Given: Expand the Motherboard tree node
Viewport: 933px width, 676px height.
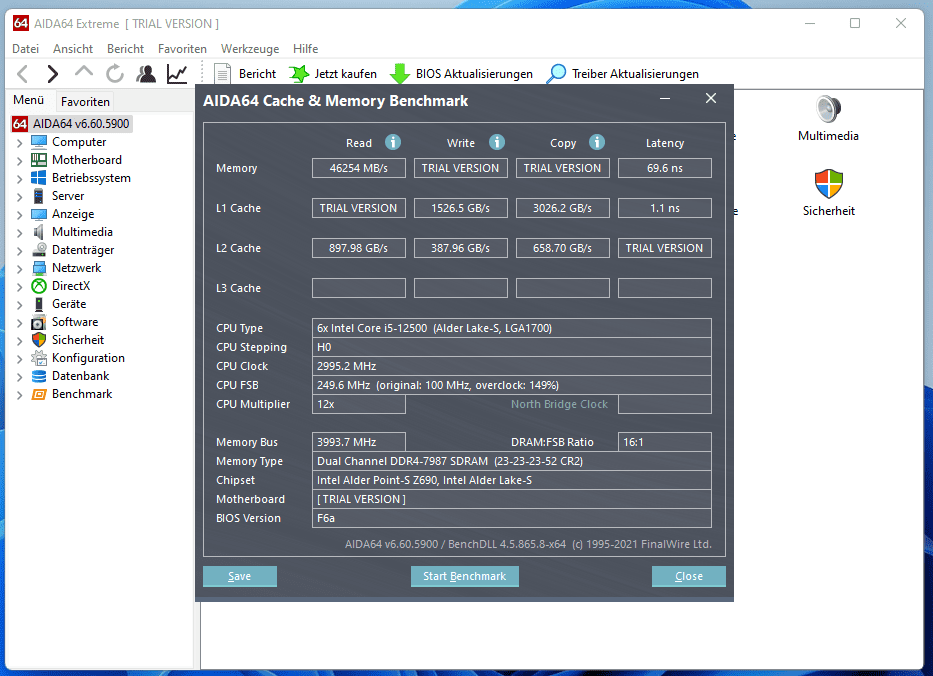Looking at the screenshot, I should (19, 161).
